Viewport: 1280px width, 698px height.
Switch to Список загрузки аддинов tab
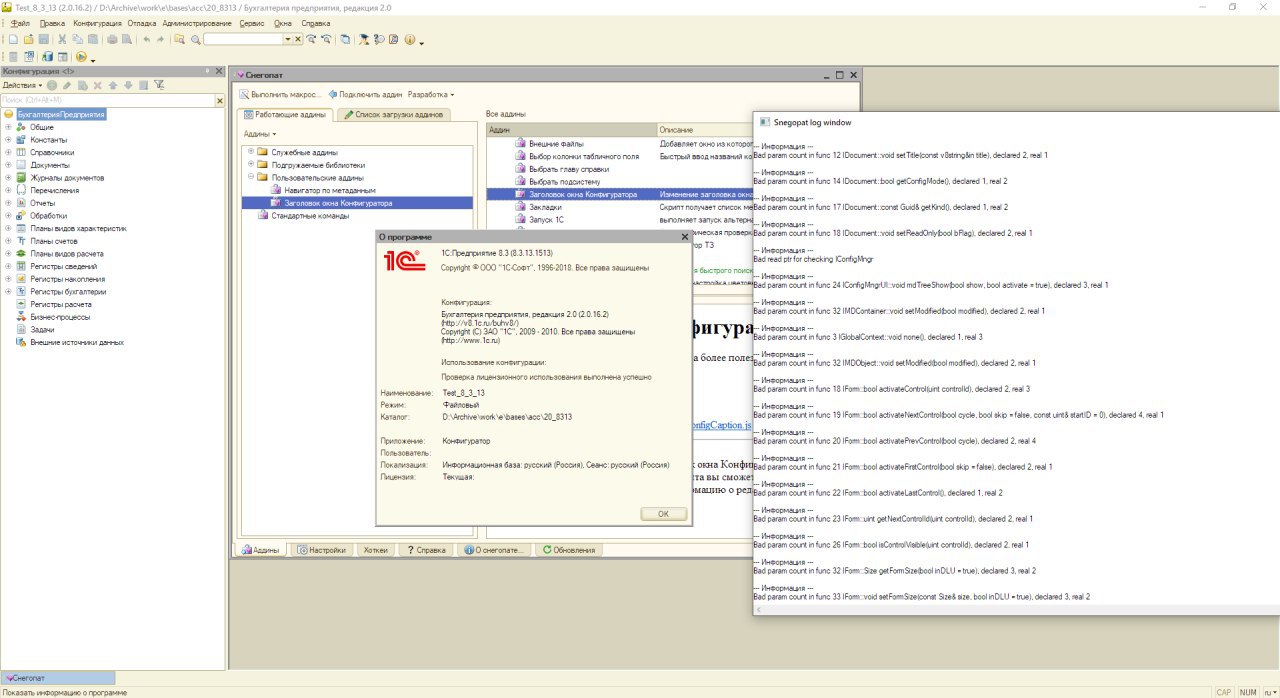pyautogui.click(x=392, y=115)
